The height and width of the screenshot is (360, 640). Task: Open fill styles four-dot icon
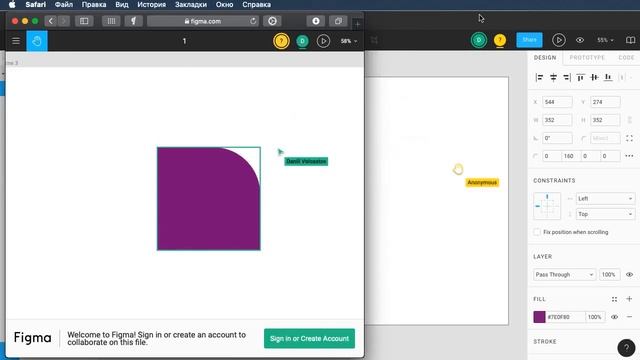tap(614, 299)
